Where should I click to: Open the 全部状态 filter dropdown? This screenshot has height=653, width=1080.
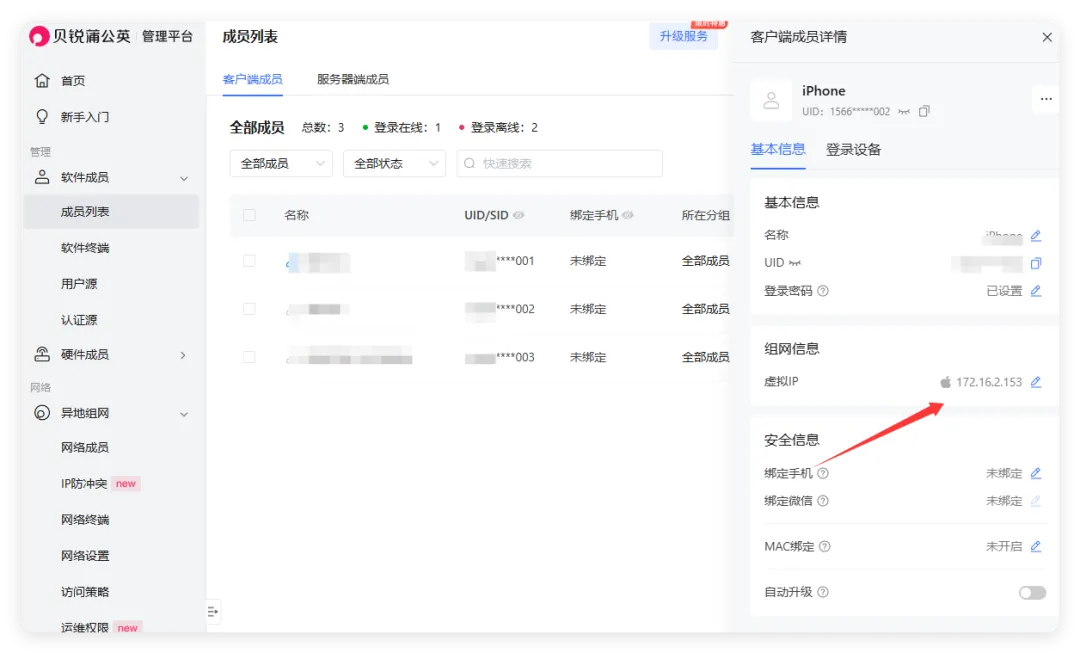pyautogui.click(x=394, y=163)
